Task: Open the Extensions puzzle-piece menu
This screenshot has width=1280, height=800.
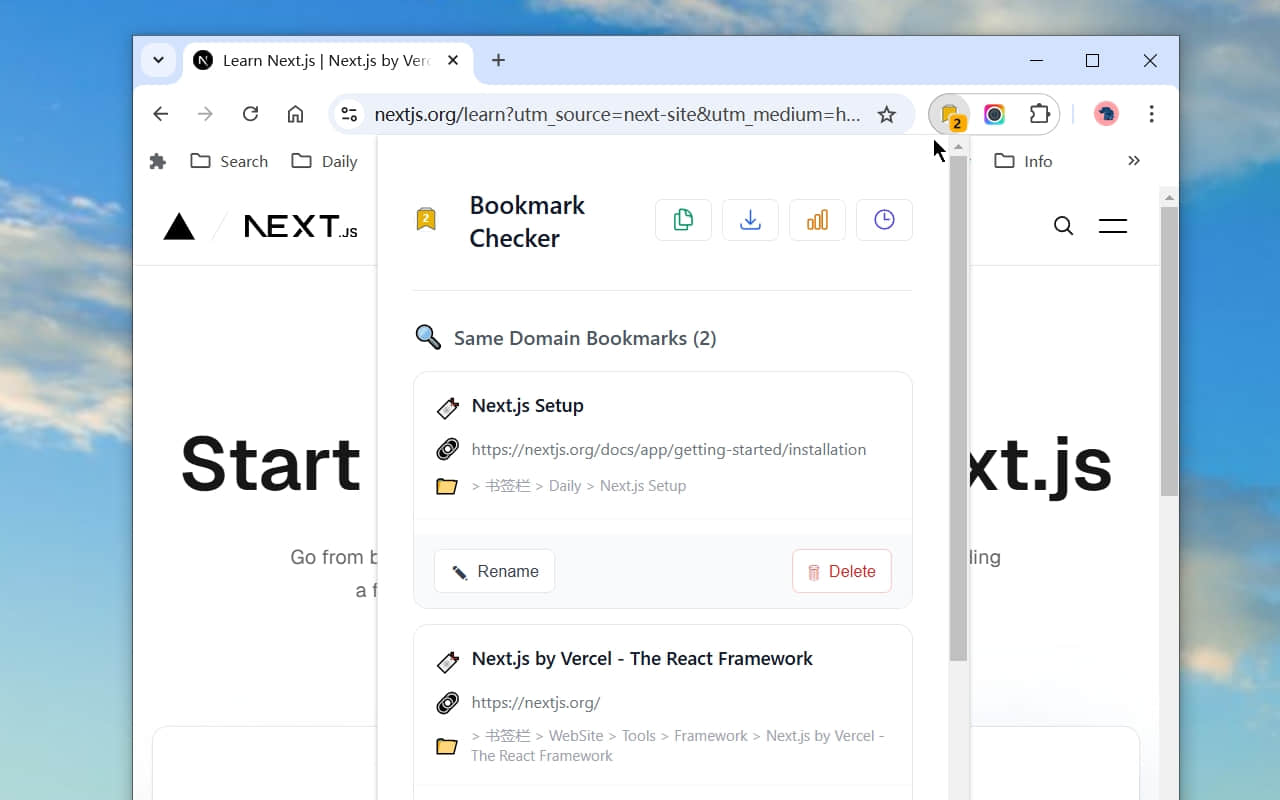Action: tap(1040, 114)
